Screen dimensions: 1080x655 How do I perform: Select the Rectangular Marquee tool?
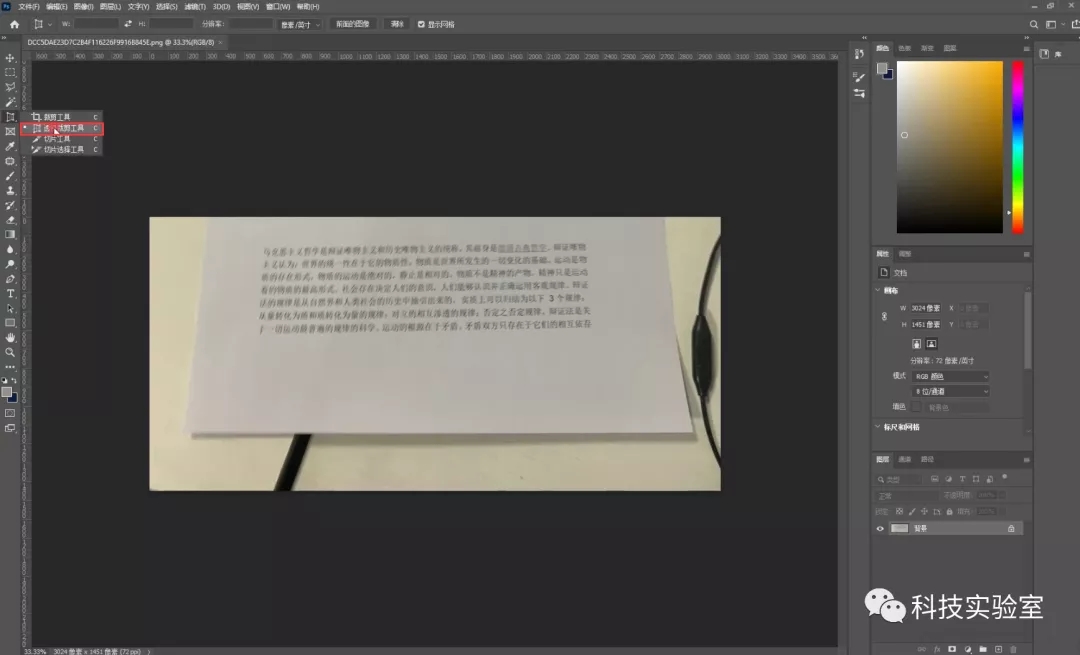coord(10,72)
